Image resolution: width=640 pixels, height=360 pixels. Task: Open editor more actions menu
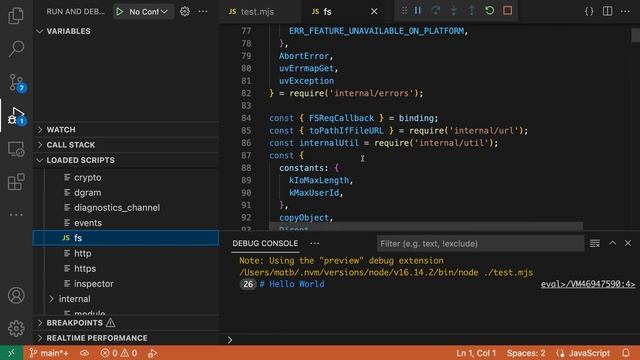[x=625, y=11]
